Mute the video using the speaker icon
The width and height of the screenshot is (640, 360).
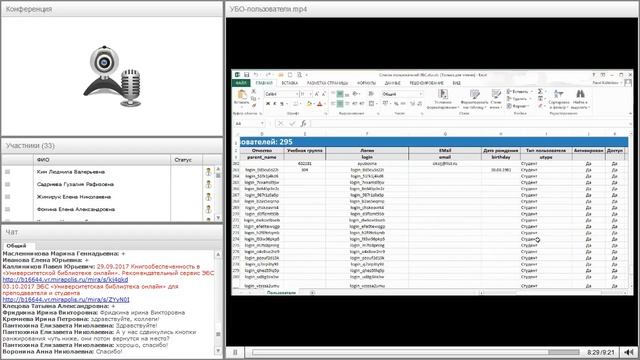[629, 352]
